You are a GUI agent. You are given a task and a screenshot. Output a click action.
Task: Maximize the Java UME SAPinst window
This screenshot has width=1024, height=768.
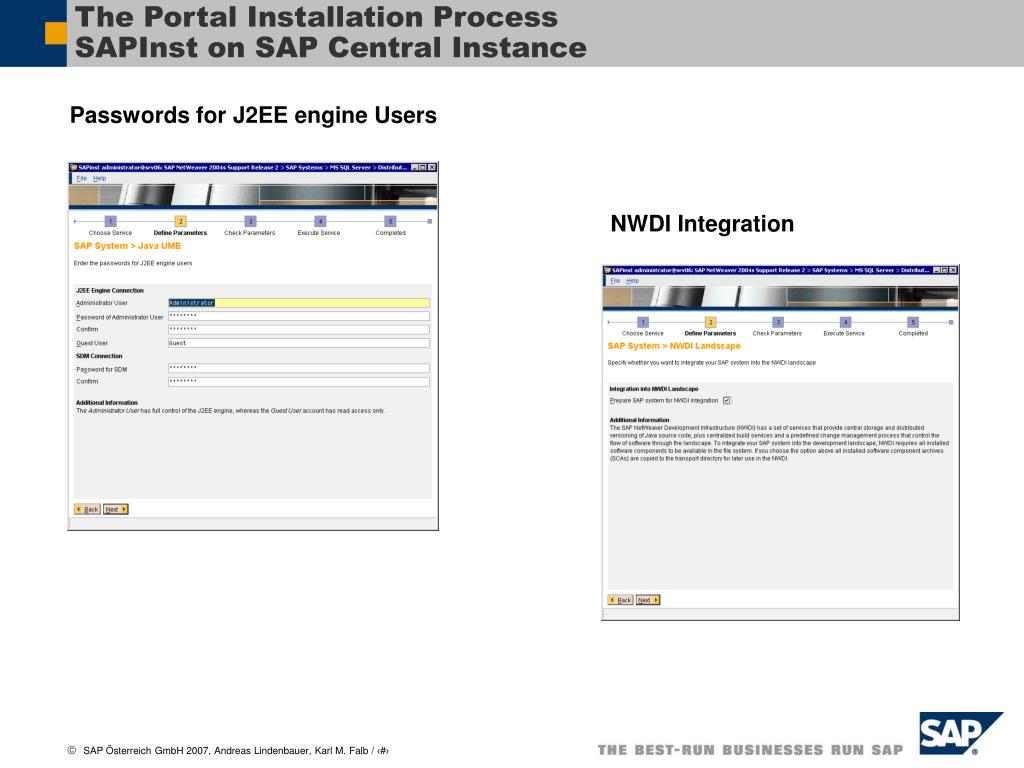(x=423, y=168)
